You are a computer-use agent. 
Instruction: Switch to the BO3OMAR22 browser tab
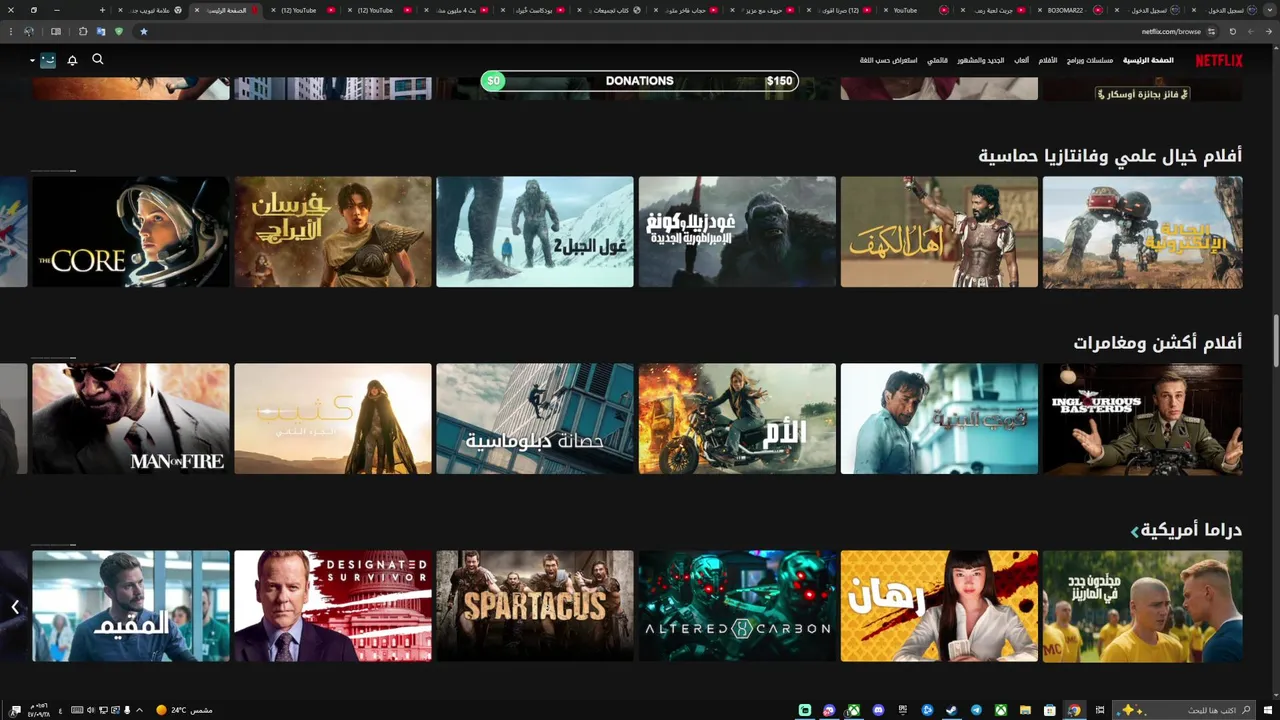(x=1070, y=10)
